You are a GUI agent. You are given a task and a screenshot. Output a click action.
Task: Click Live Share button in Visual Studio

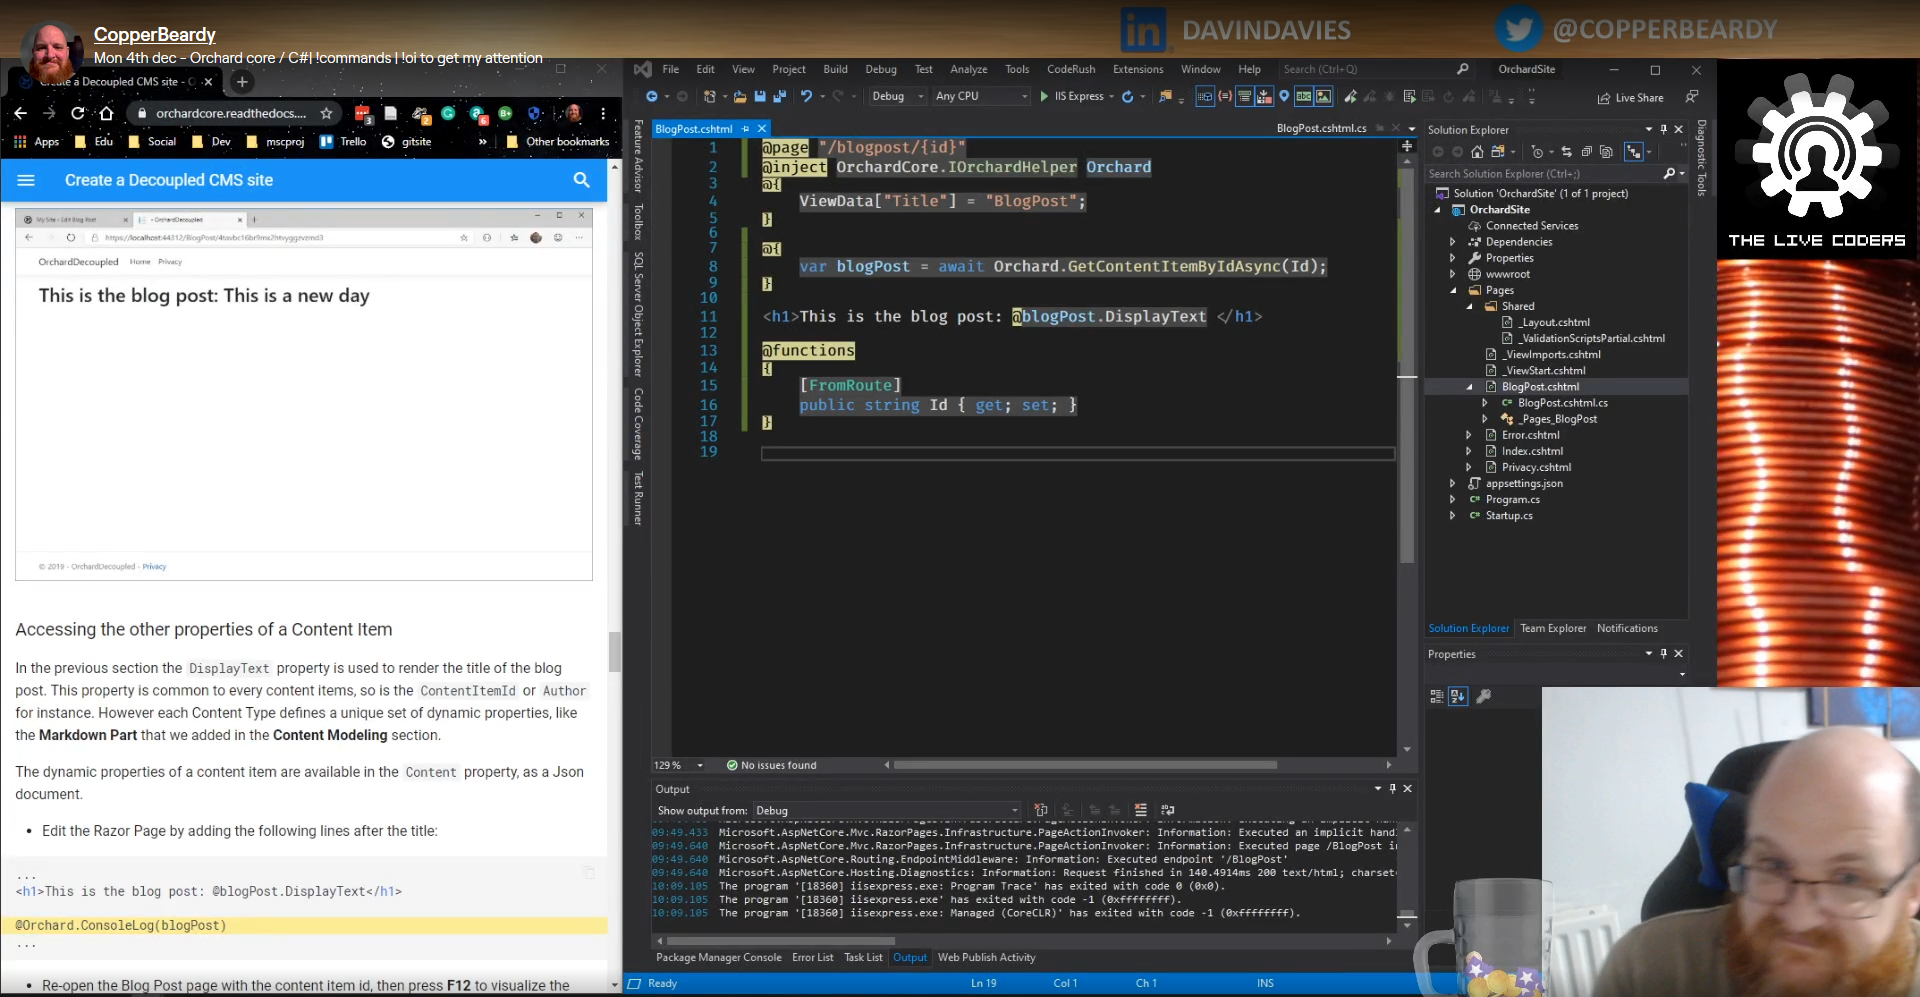click(1631, 98)
